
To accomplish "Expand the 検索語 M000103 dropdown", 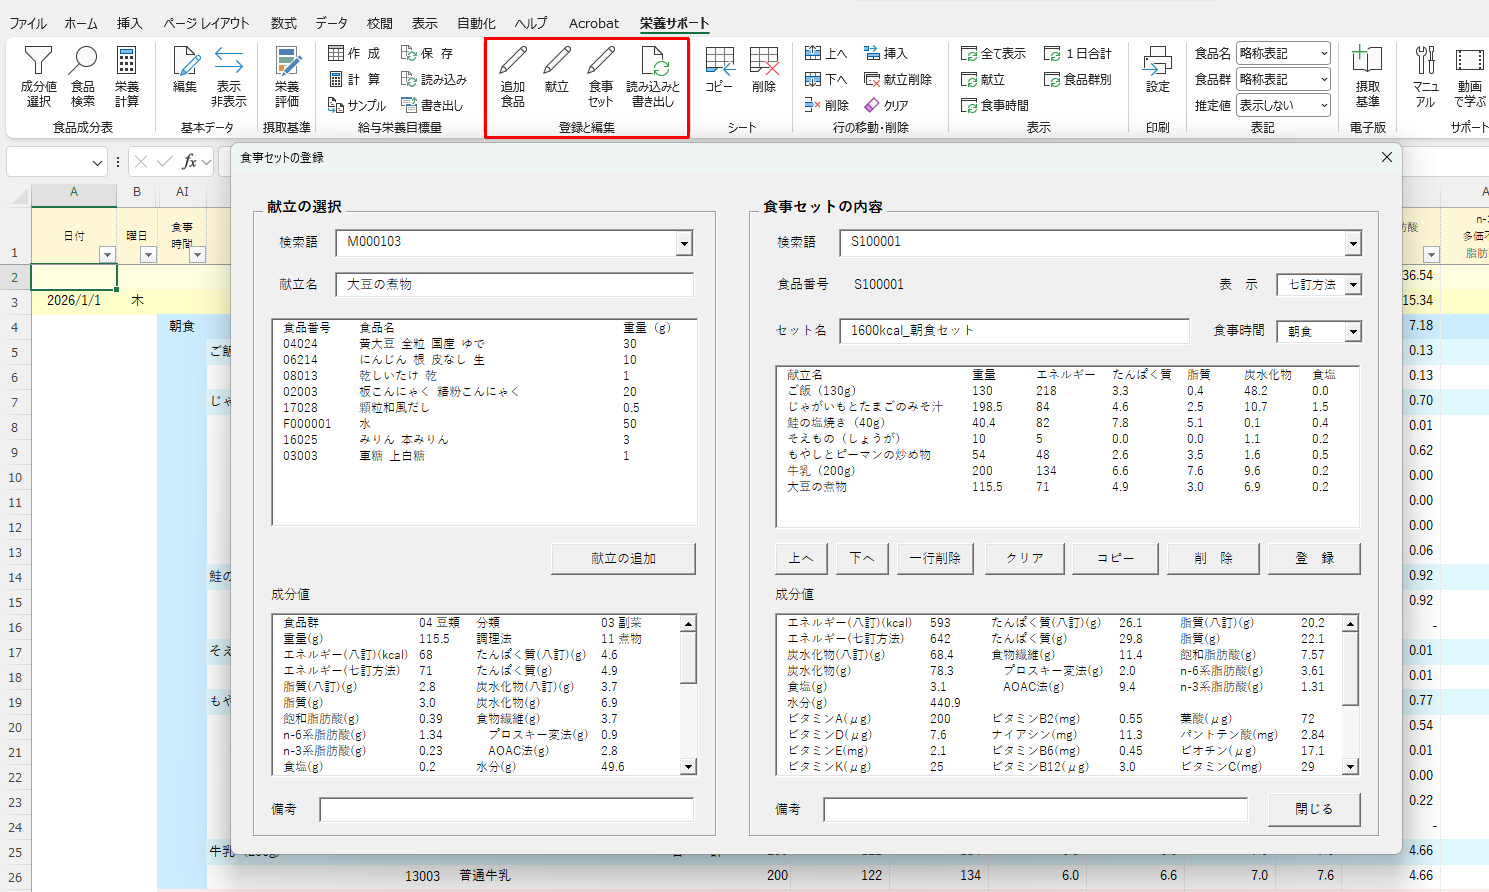I will pos(684,243).
